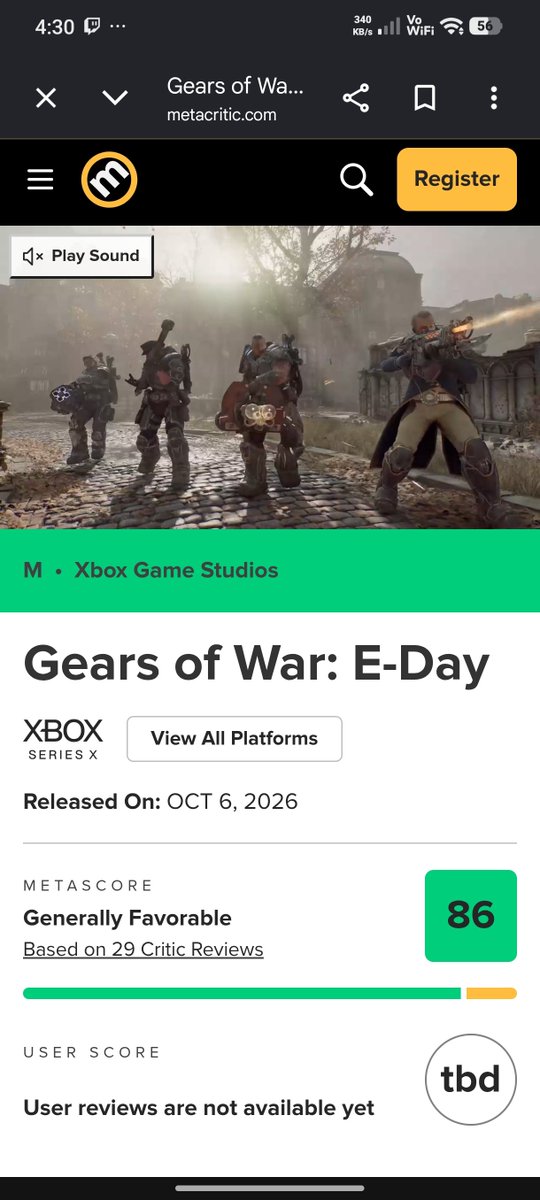The height and width of the screenshot is (1200, 540).
Task: Select the 86 Metascore box
Action: [x=471, y=916]
